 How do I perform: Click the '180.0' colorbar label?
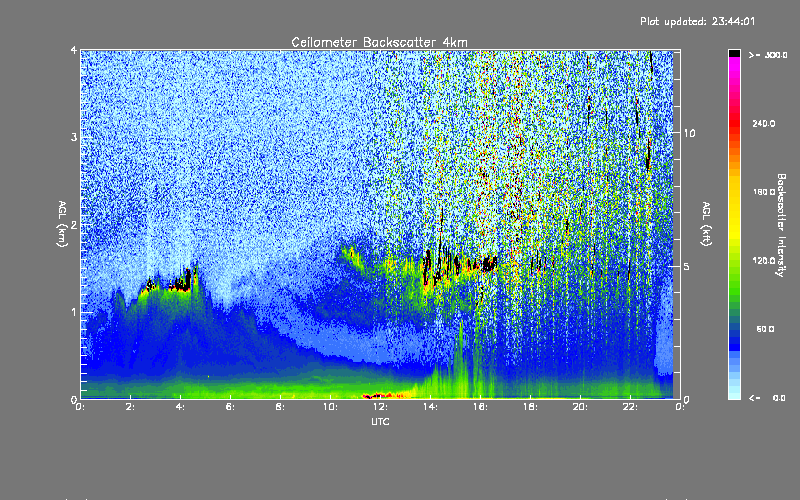click(x=764, y=192)
